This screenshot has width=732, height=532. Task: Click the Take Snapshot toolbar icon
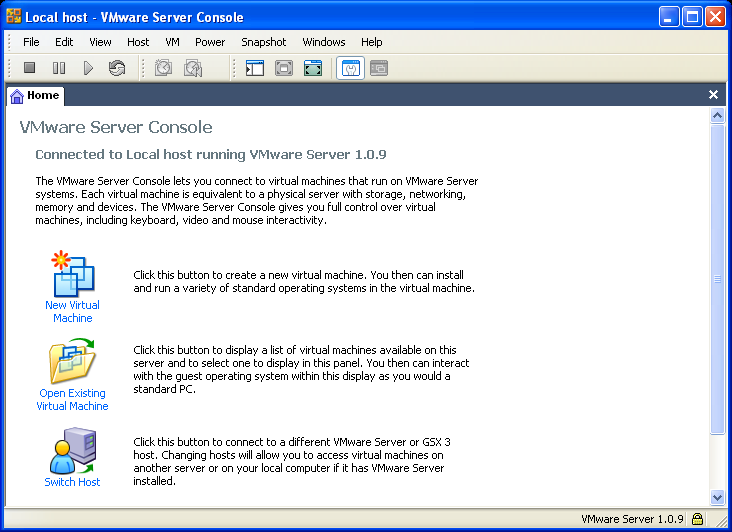tap(163, 68)
